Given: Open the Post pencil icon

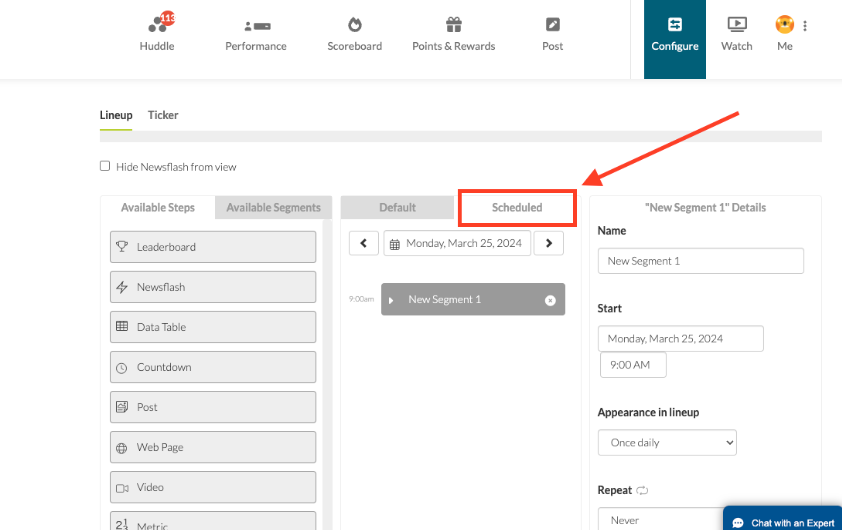Looking at the screenshot, I should (x=553, y=25).
